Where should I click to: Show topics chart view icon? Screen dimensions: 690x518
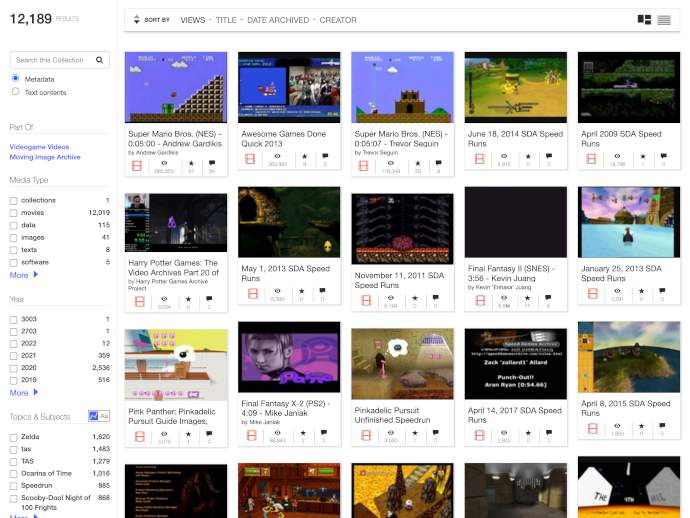point(93,416)
